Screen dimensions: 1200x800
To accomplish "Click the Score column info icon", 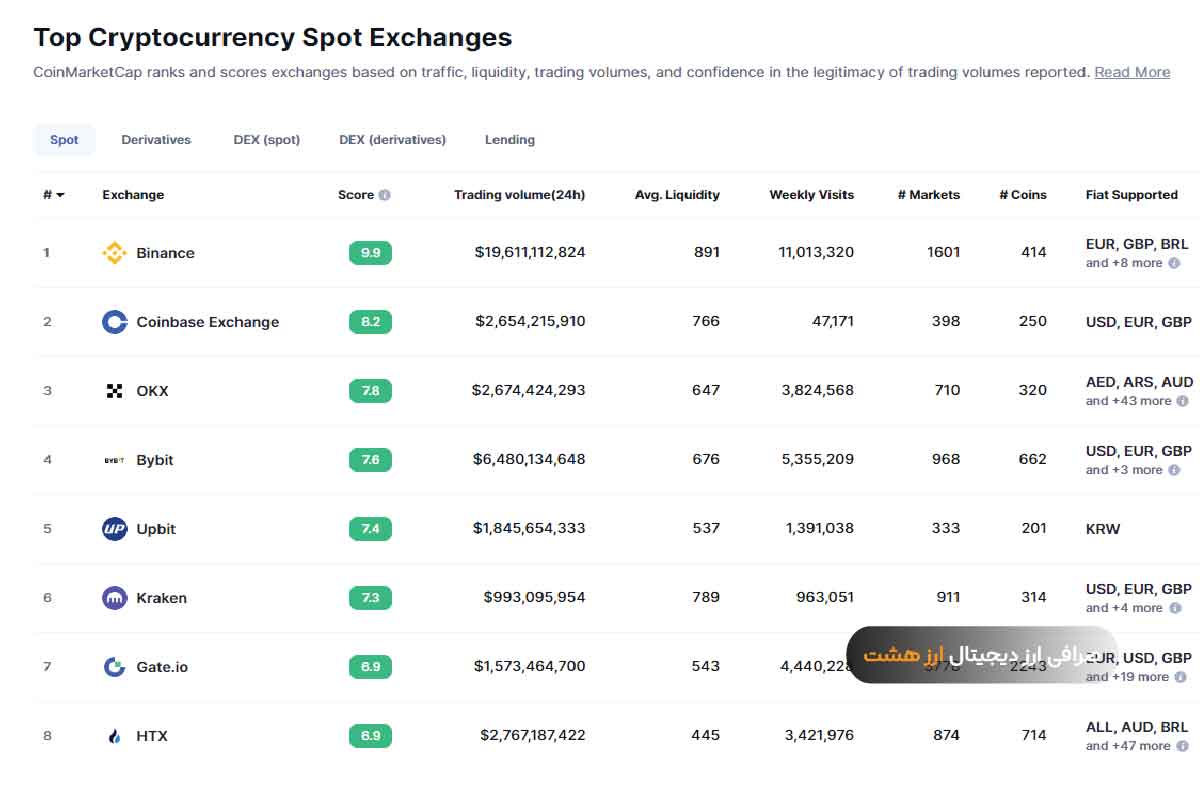I will [x=385, y=195].
